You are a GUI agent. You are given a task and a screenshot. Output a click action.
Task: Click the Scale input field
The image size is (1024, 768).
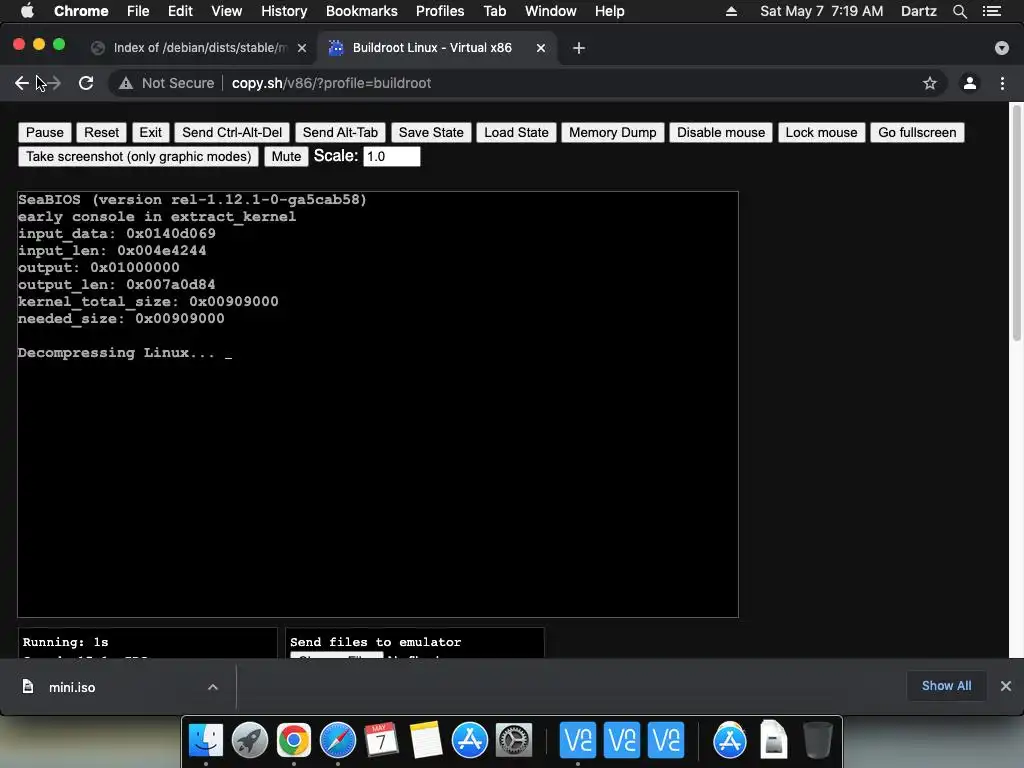pyautogui.click(x=392, y=157)
